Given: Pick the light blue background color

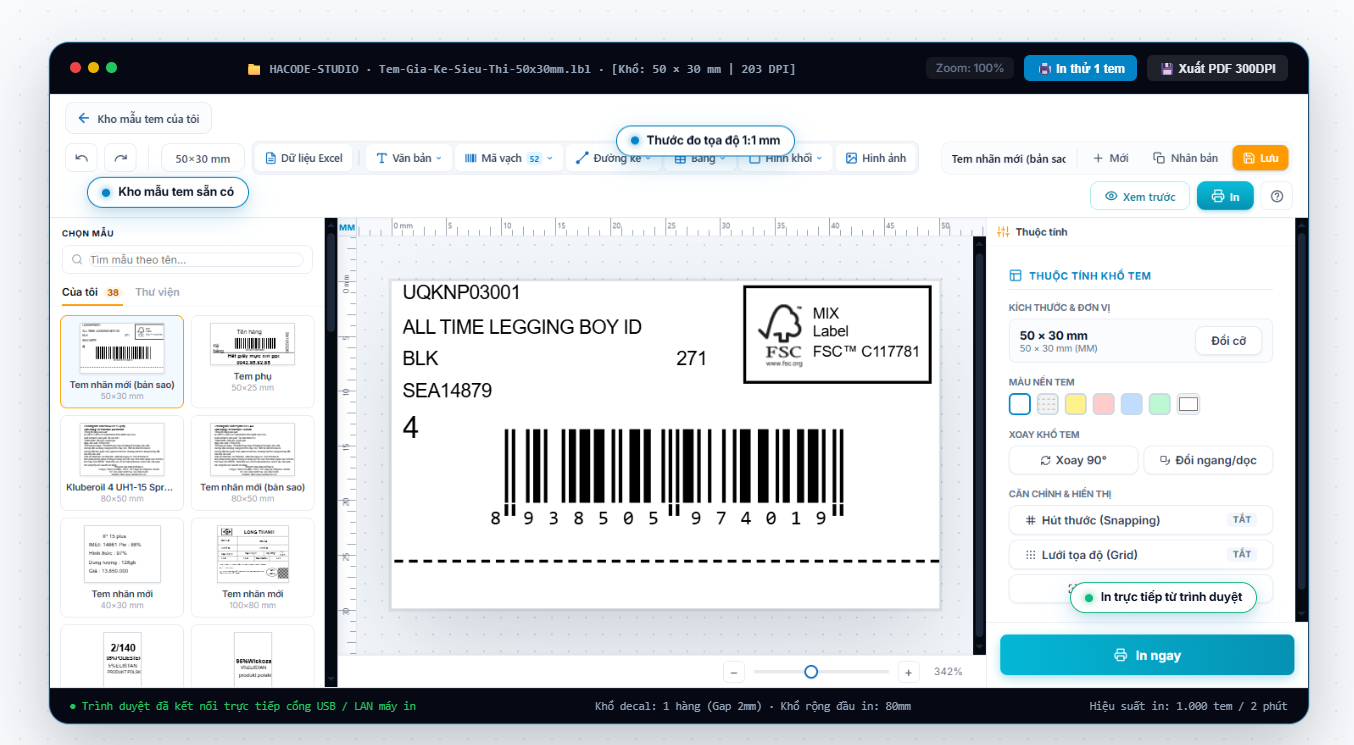Looking at the screenshot, I should (1132, 404).
